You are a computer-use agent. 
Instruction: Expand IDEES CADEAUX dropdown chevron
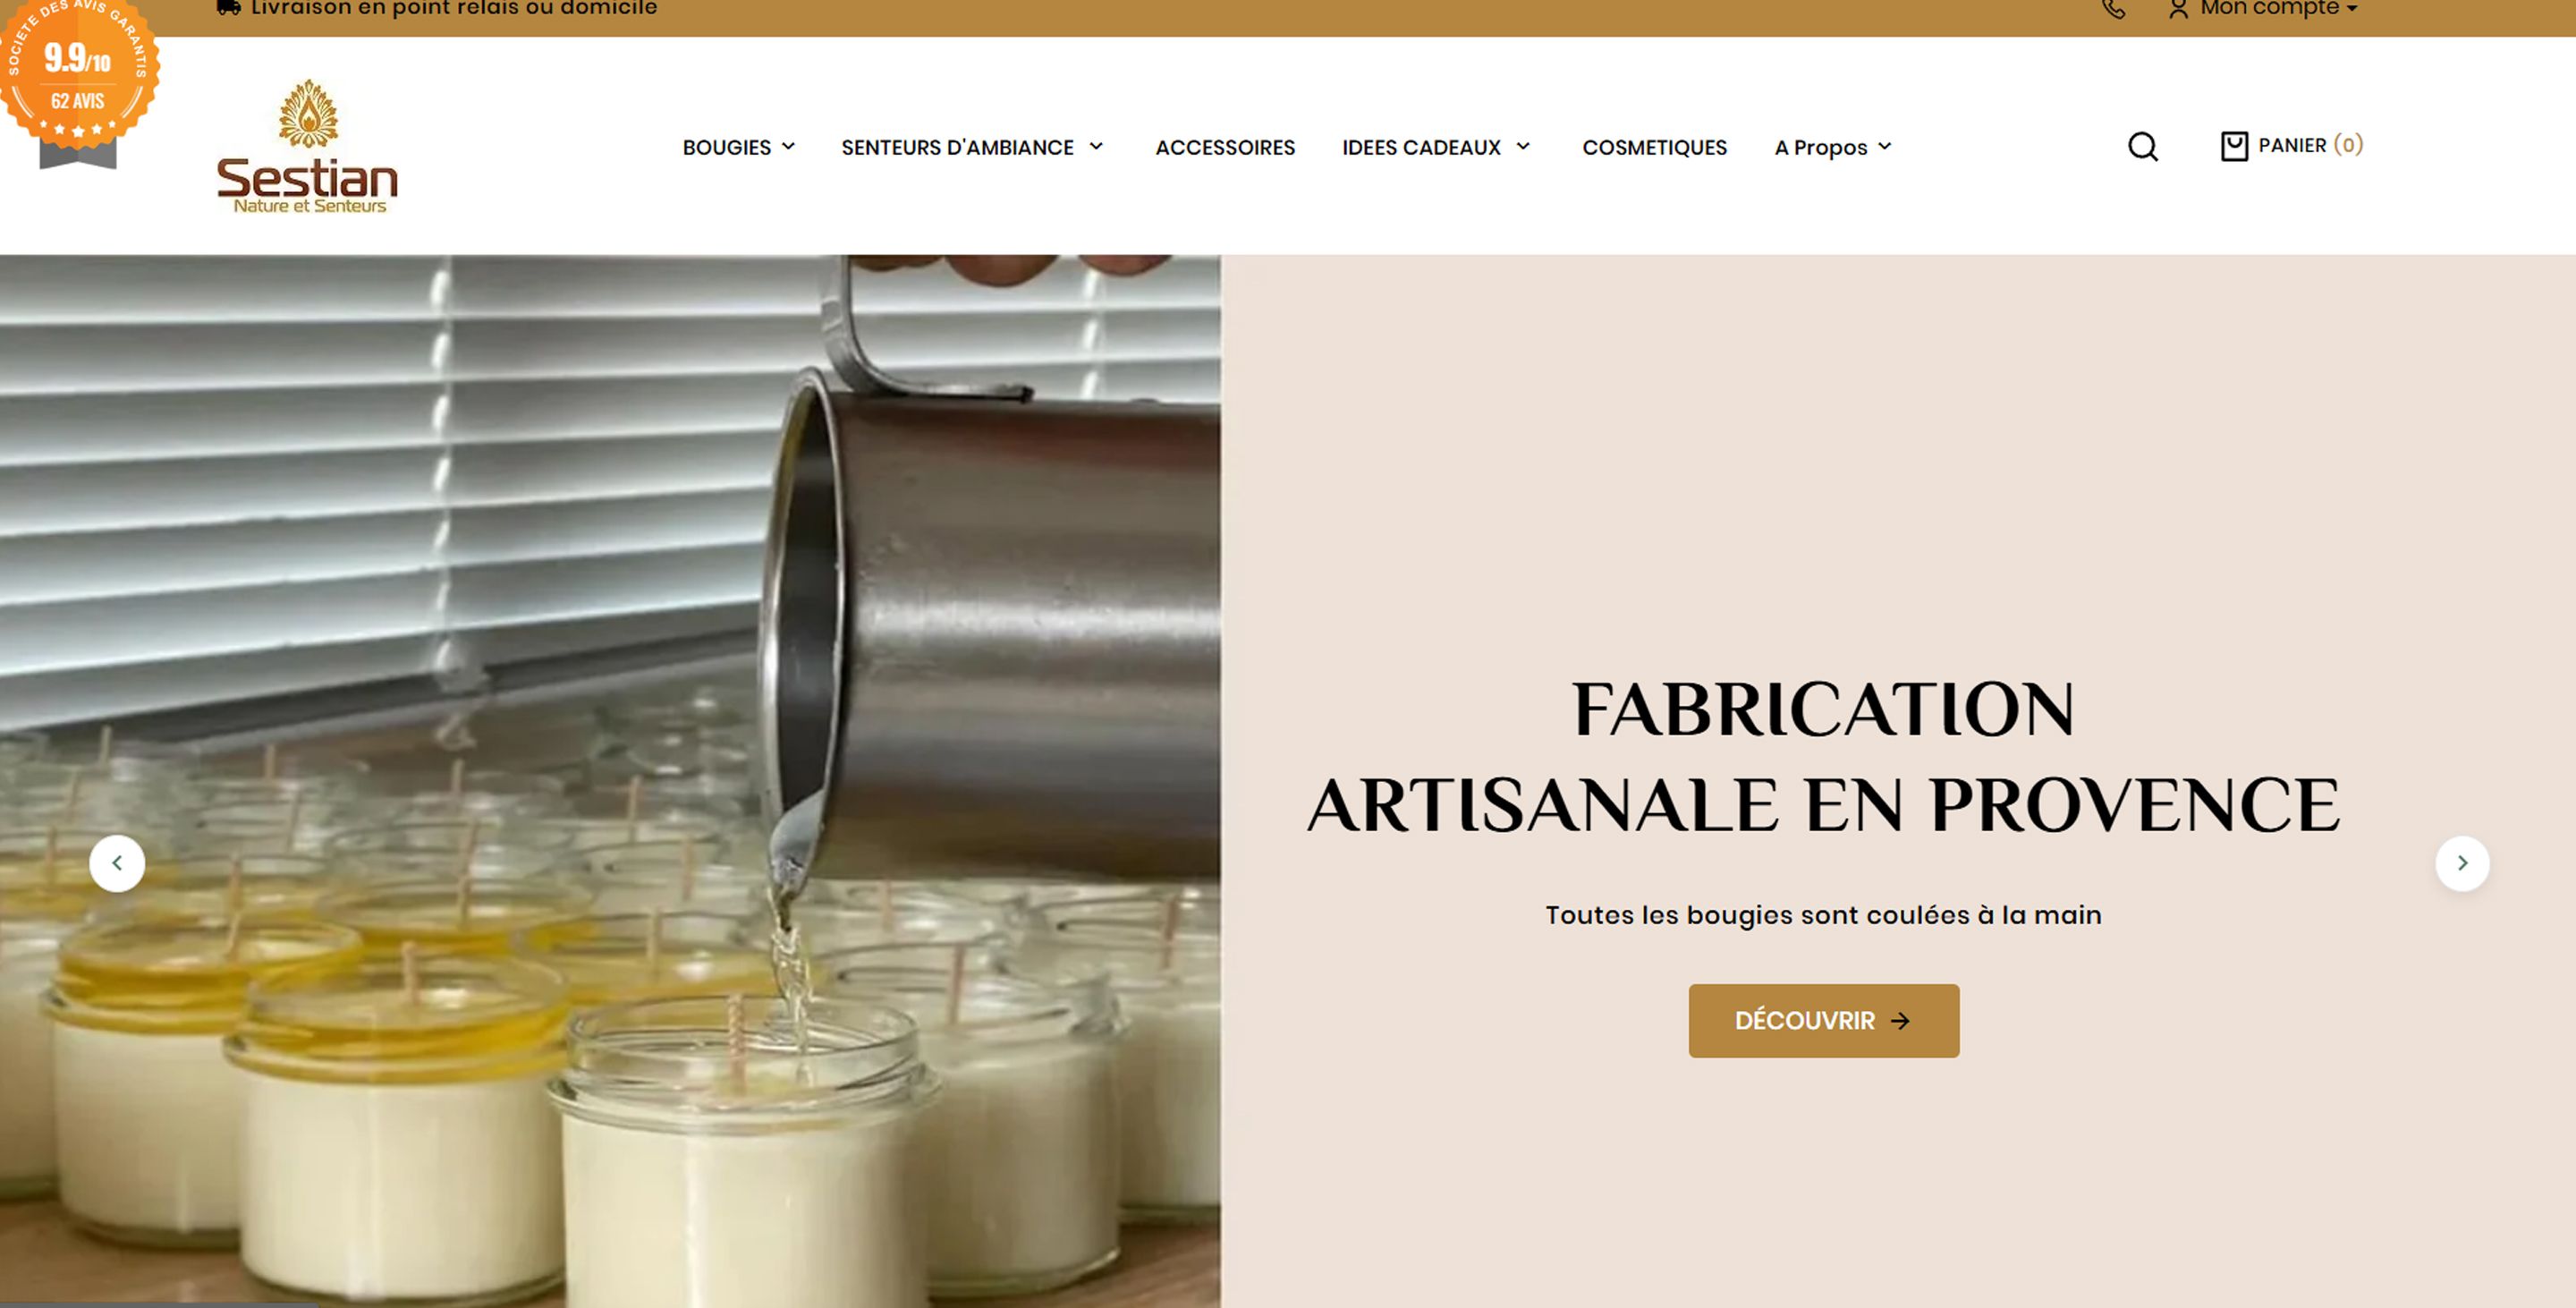1523,146
